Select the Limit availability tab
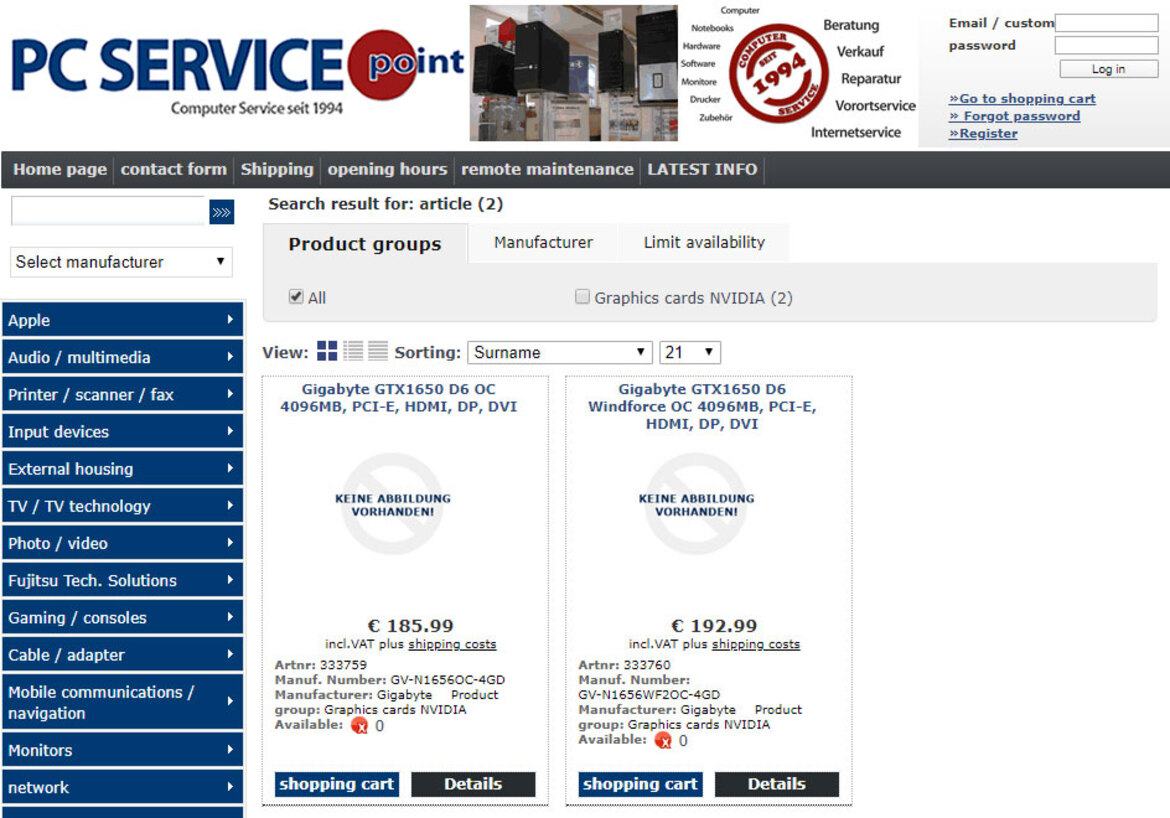Viewport: 1170px width, 818px height. pos(704,243)
